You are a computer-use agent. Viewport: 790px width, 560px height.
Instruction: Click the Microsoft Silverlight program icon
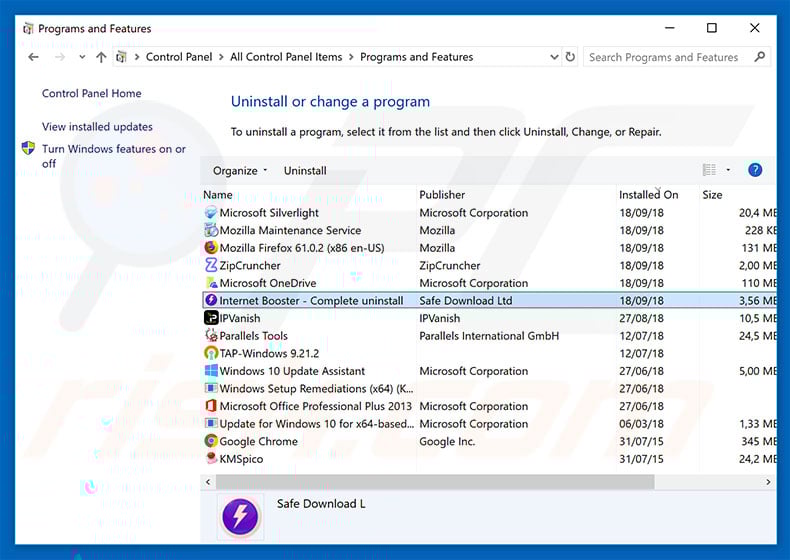(211, 213)
